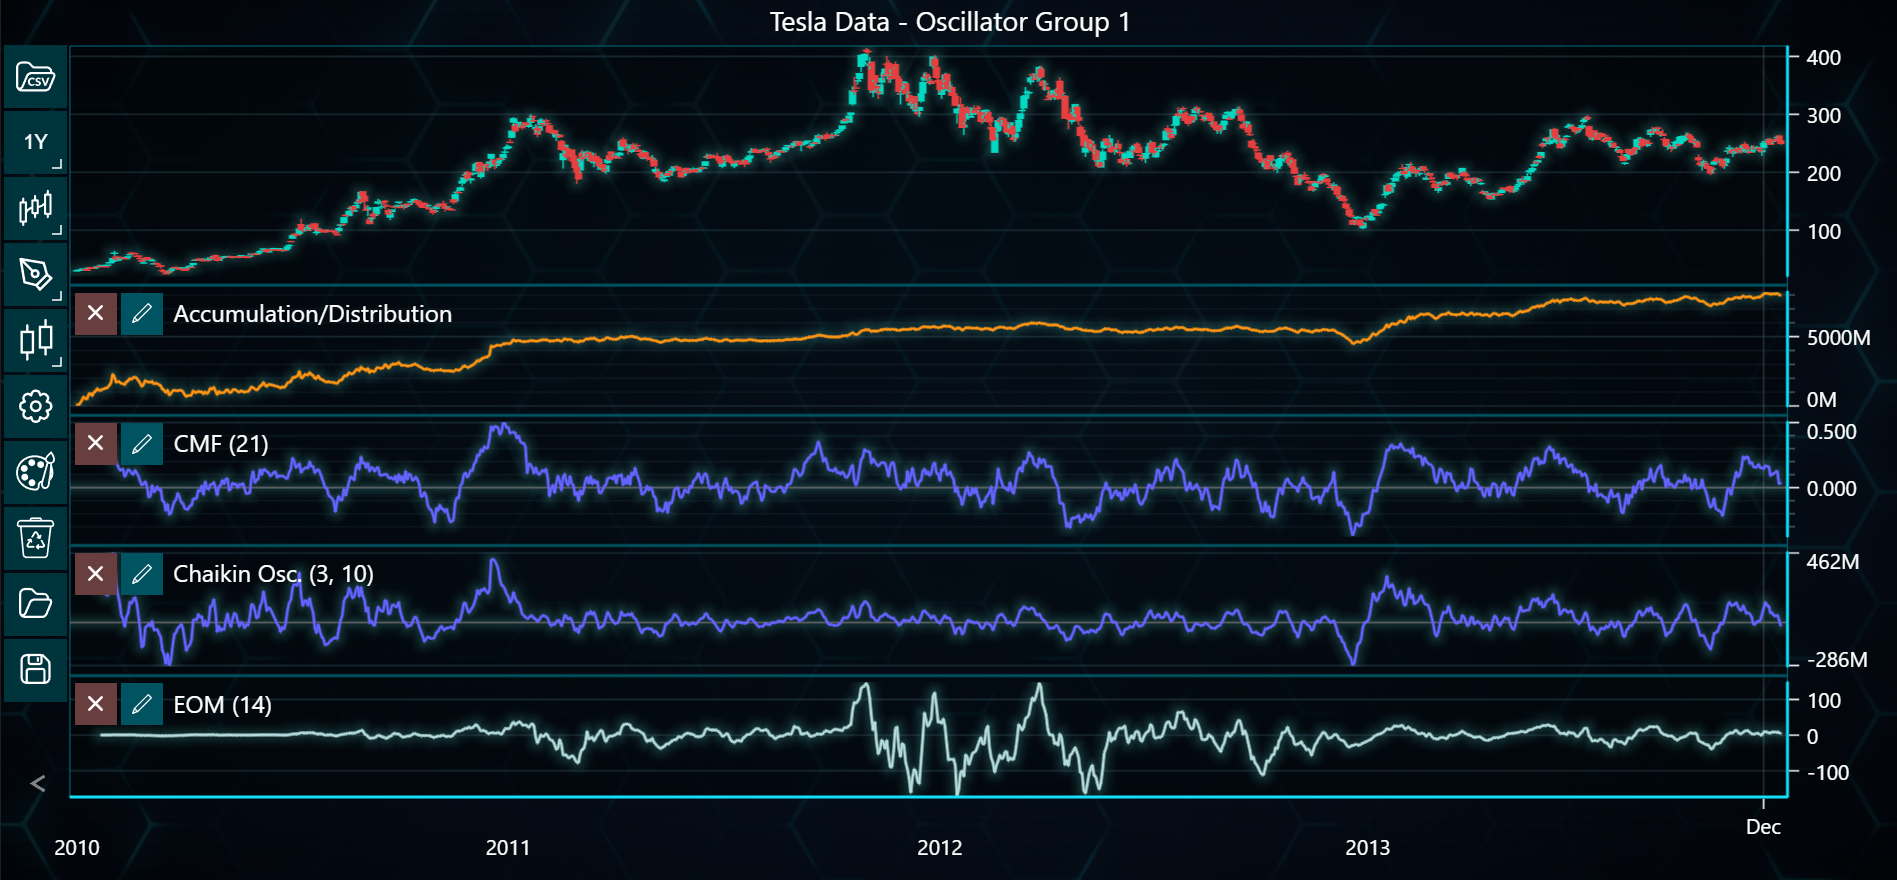Click the 2010 label on time axis
Viewport: 1897px width, 880px height.
(77, 848)
